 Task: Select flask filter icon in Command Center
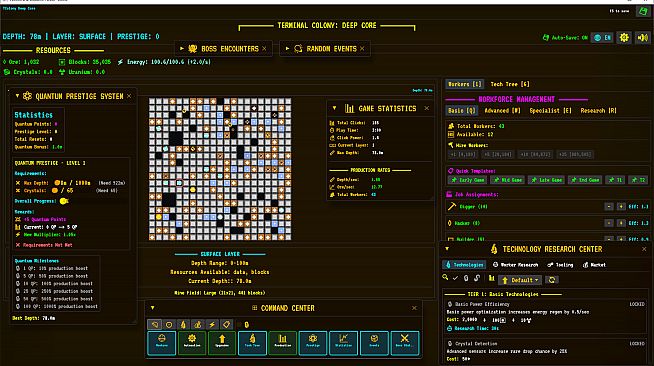[x=183, y=325]
